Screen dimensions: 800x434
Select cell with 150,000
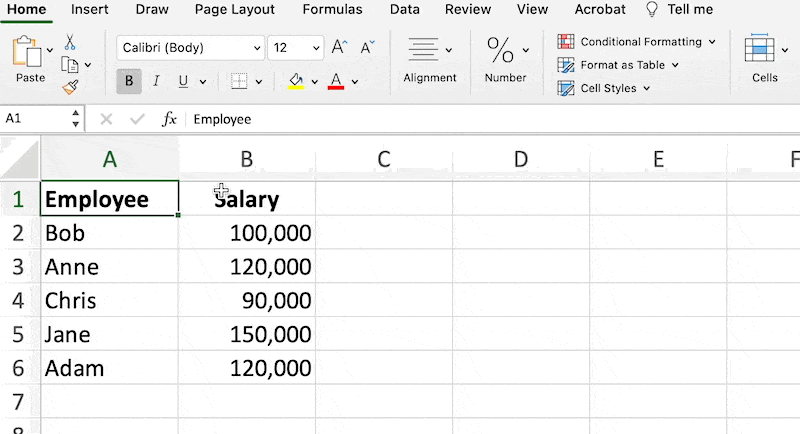pyautogui.click(x=247, y=334)
